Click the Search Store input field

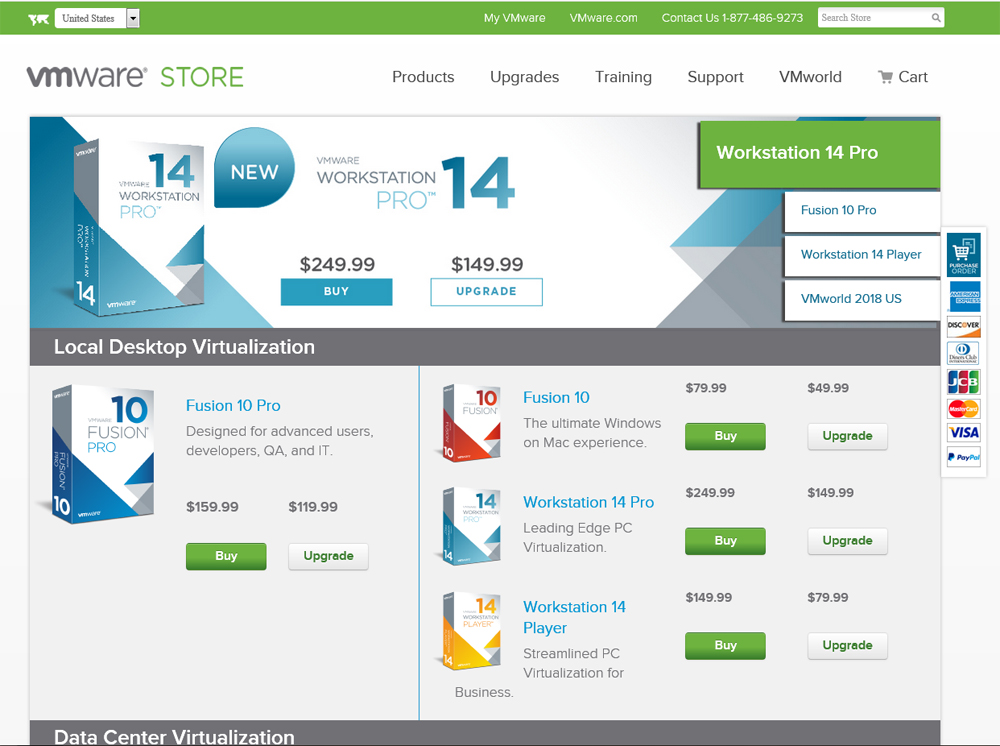[874, 18]
